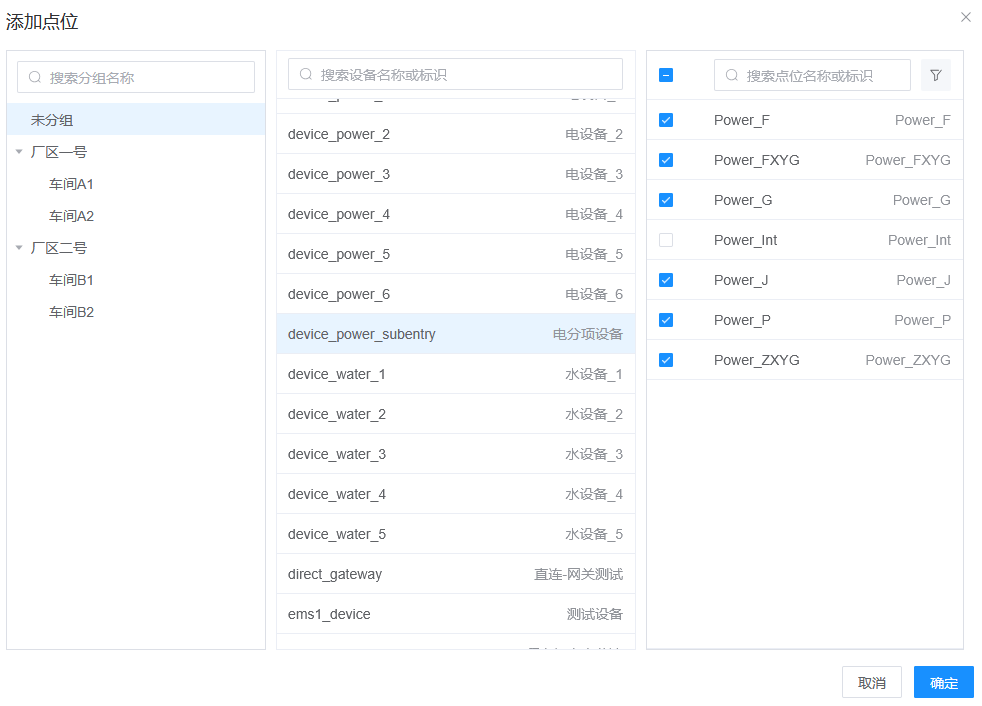Focus the device name search field

[468, 75]
